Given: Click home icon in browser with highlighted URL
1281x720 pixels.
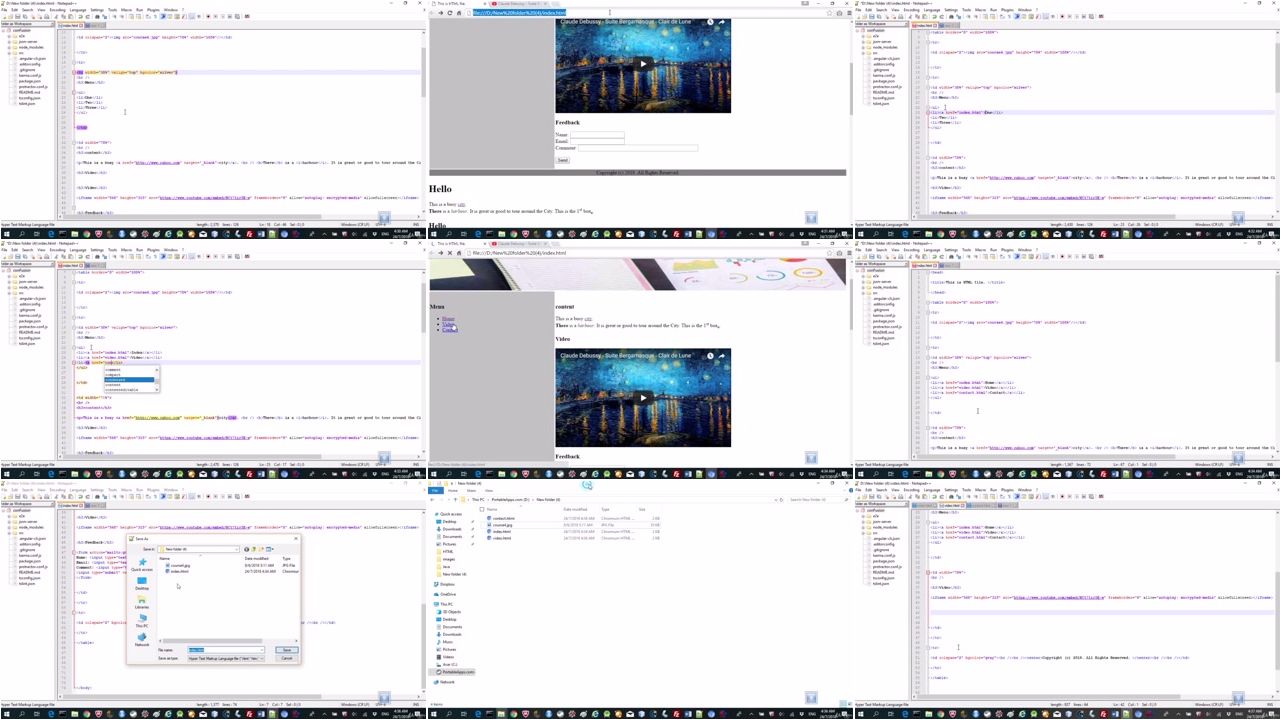Looking at the screenshot, I should (459, 13).
